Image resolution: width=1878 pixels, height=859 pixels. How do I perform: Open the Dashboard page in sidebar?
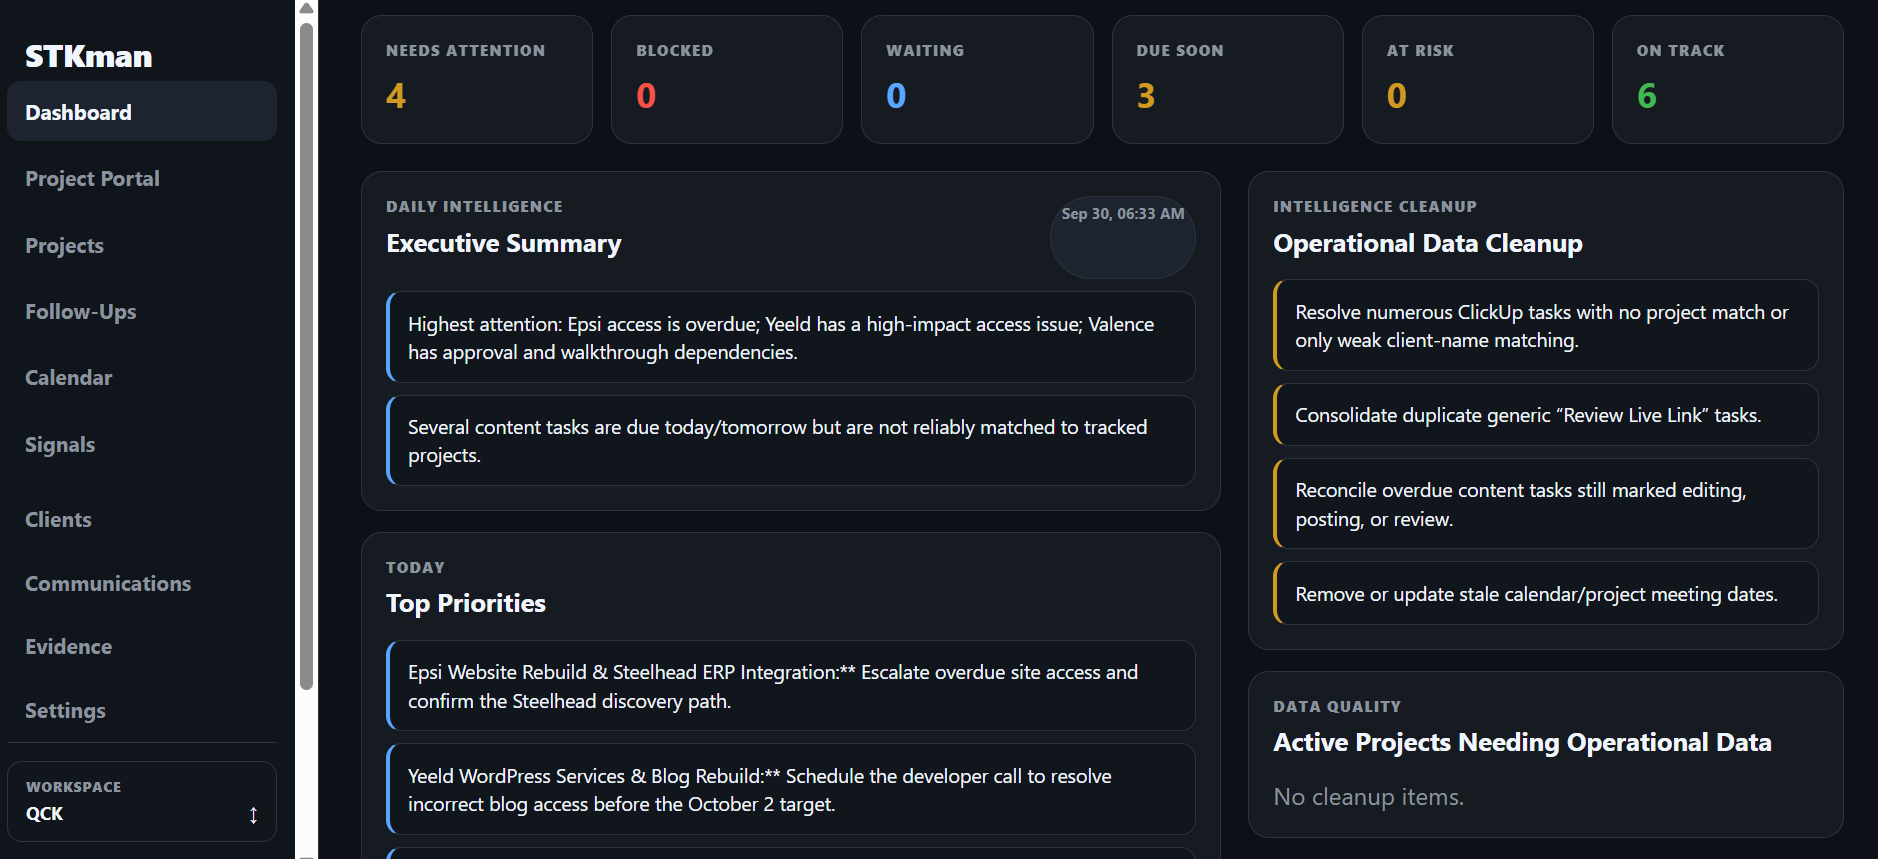point(142,112)
